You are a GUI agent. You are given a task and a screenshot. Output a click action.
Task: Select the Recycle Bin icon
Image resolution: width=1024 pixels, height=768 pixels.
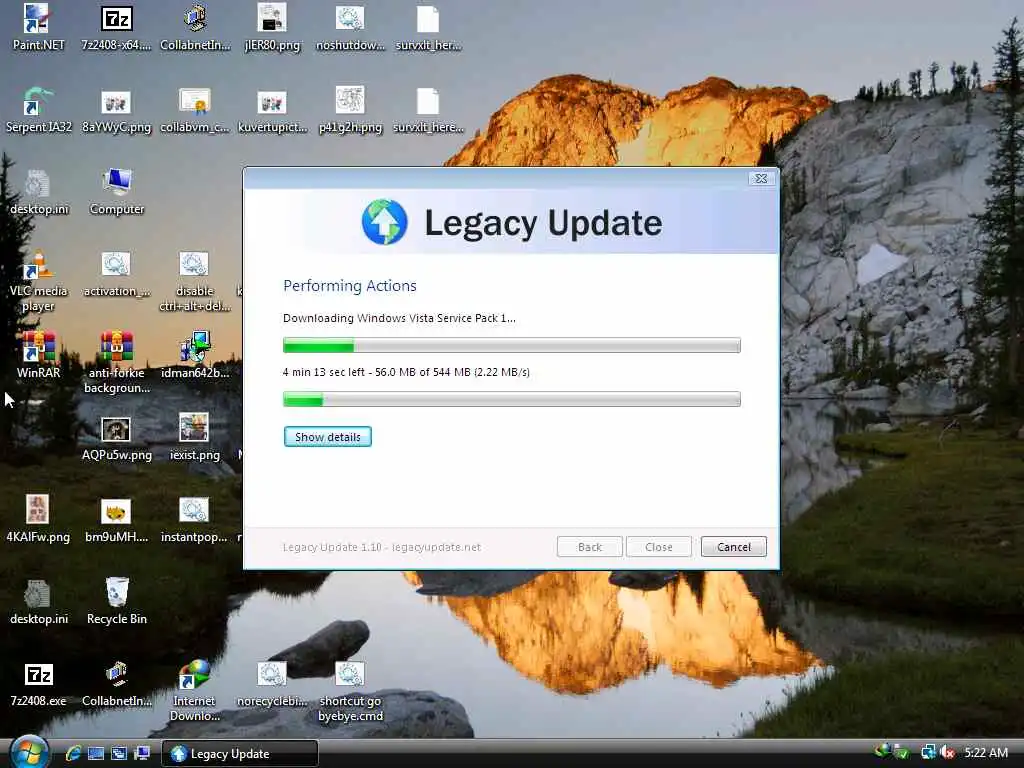point(116,601)
